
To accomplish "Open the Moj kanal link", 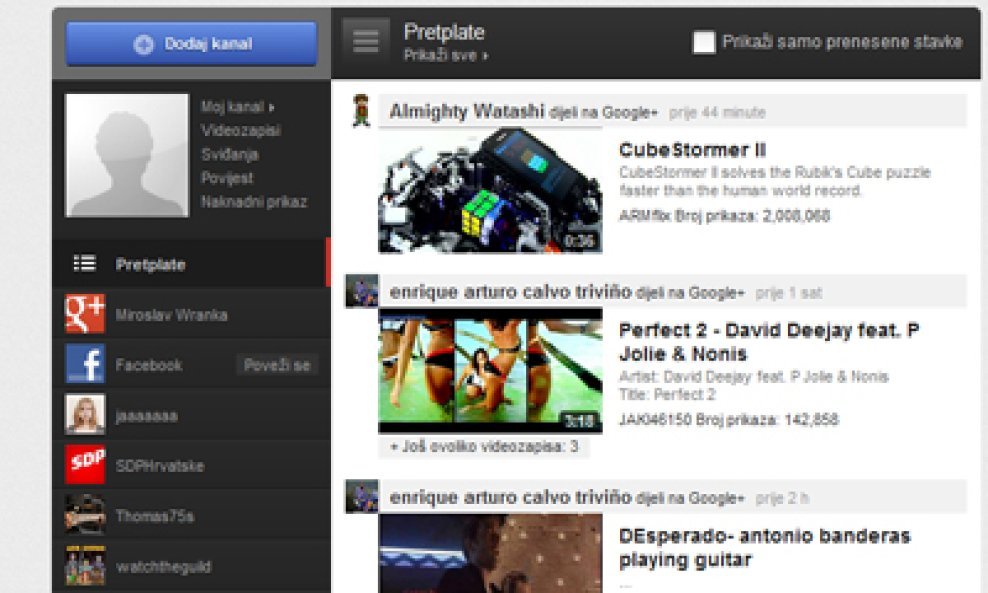I will tap(238, 107).
